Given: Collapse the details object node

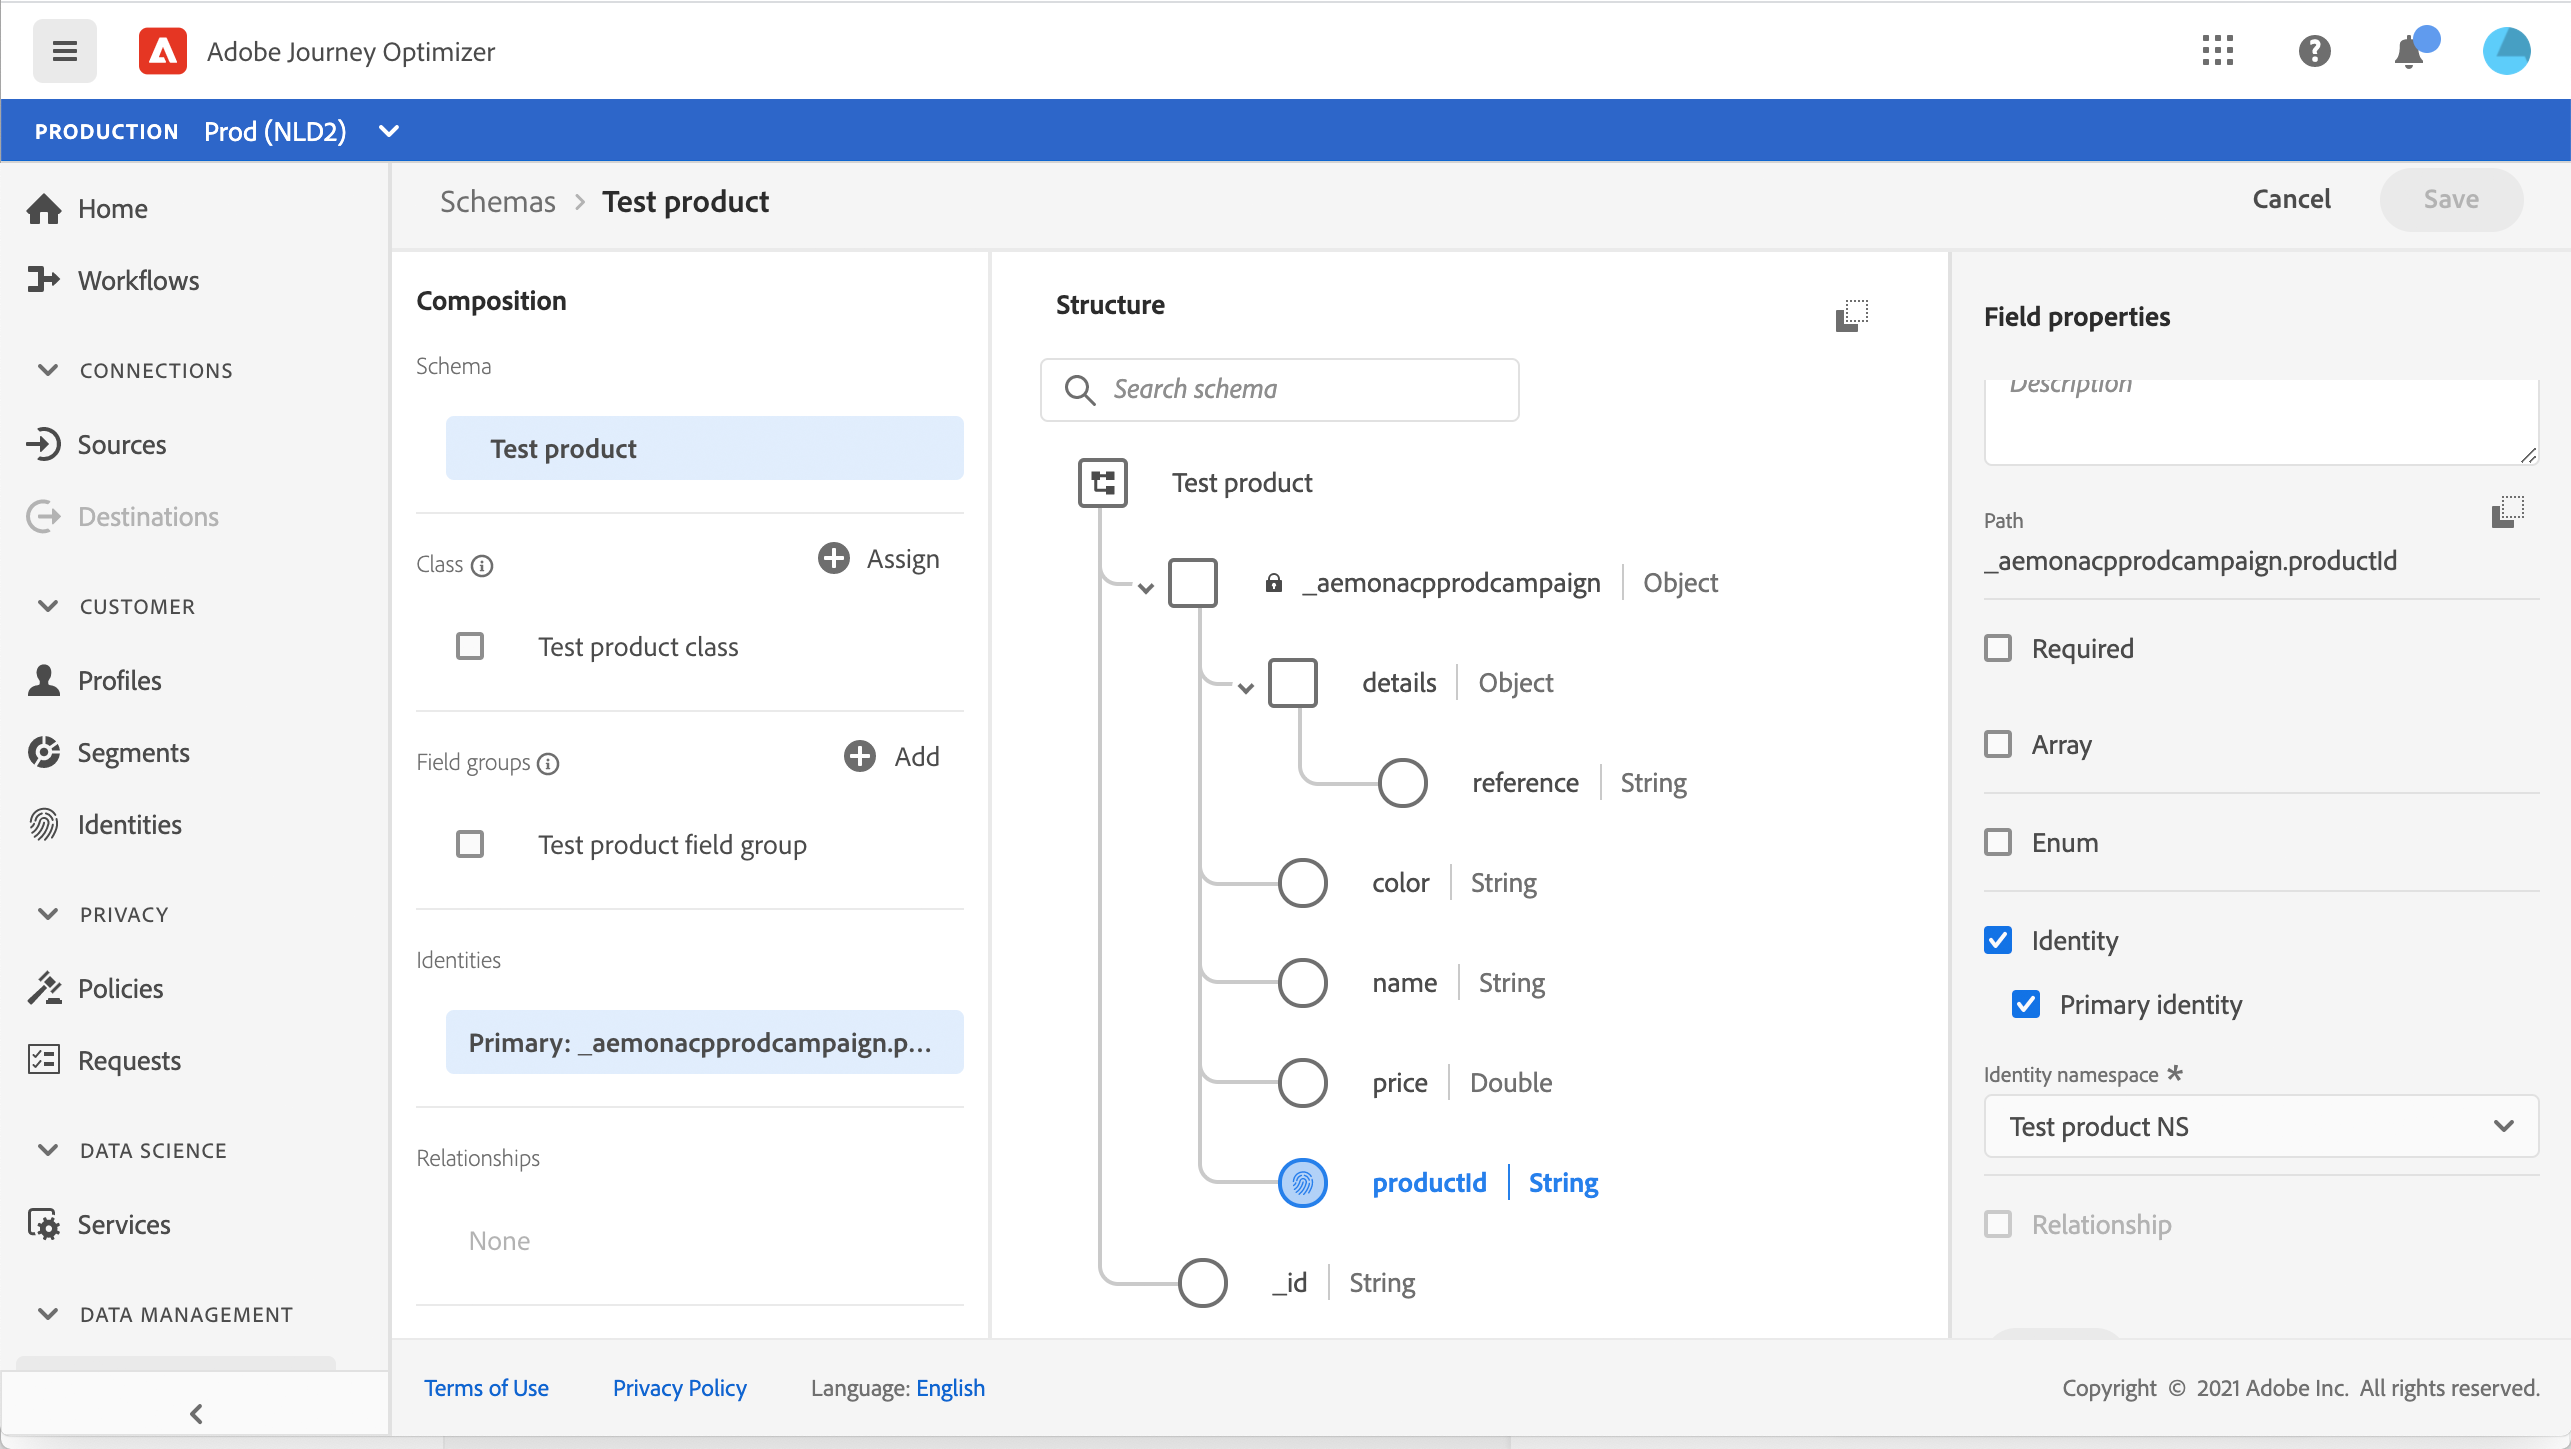Looking at the screenshot, I should [1245, 687].
